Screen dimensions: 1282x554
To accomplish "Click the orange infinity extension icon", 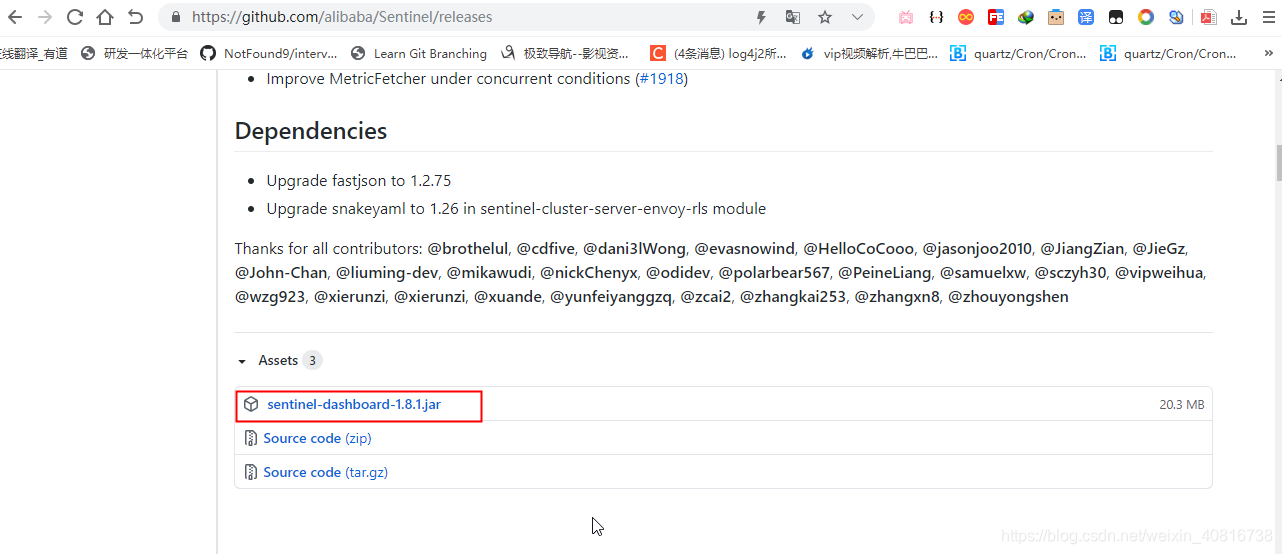I will 966,17.
